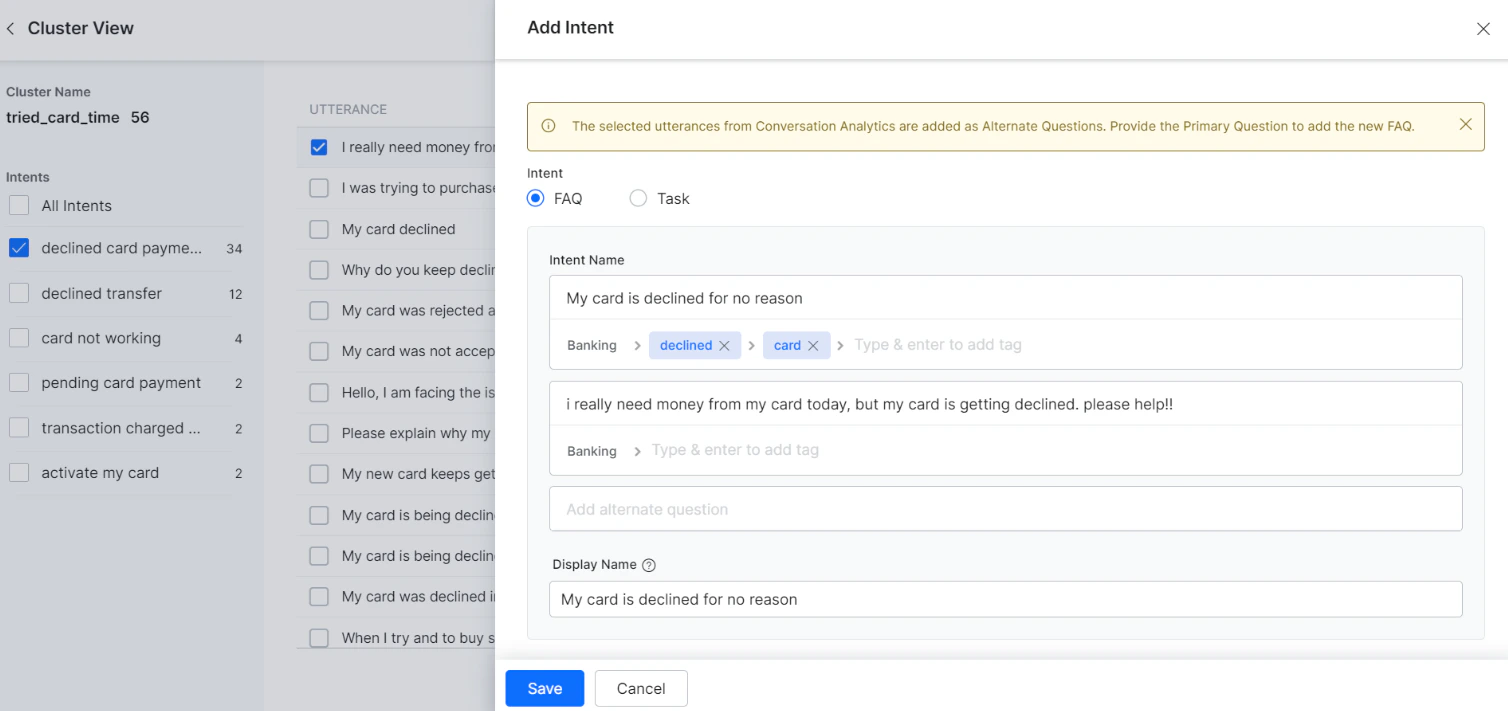Check the utterance I was trying to purchase

pyautogui.click(x=318, y=187)
